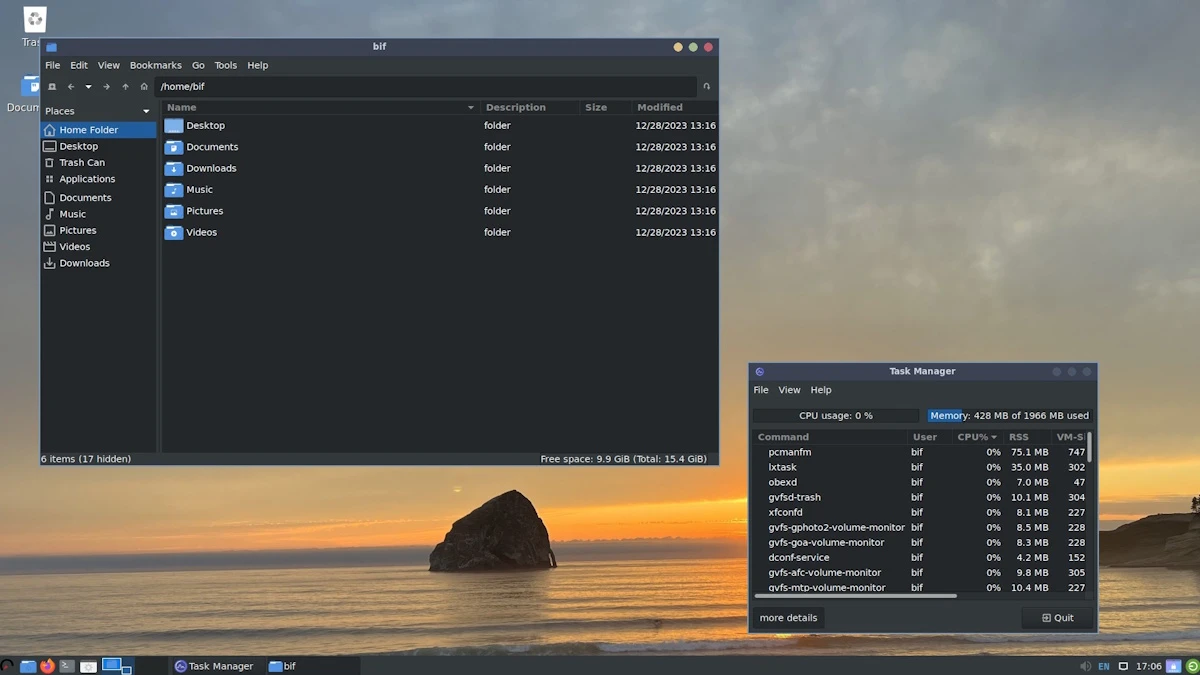Launch Firefox from the taskbar
Image resolution: width=1200 pixels, height=675 pixels.
coord(47,666)
